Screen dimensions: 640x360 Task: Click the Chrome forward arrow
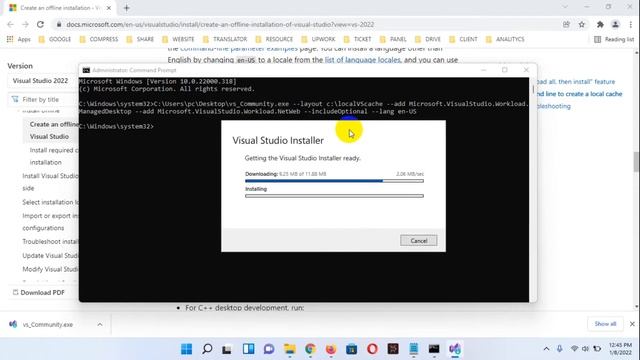point(25,24)
